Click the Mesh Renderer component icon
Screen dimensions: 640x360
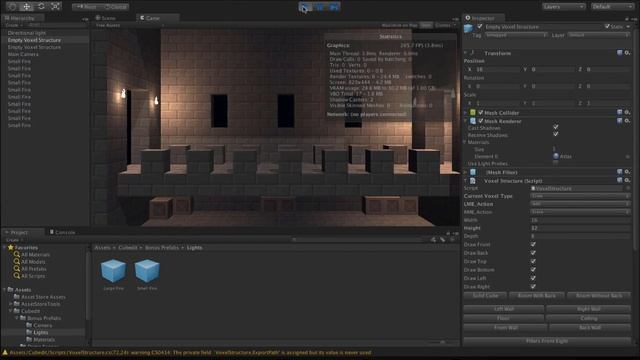point(473,121)
